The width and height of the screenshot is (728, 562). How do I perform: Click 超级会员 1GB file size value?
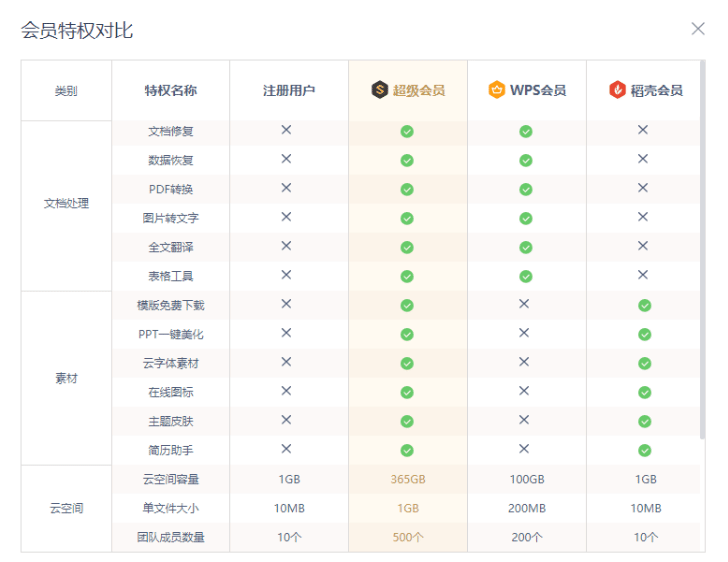pyautogui.click(x=408, y=508)
